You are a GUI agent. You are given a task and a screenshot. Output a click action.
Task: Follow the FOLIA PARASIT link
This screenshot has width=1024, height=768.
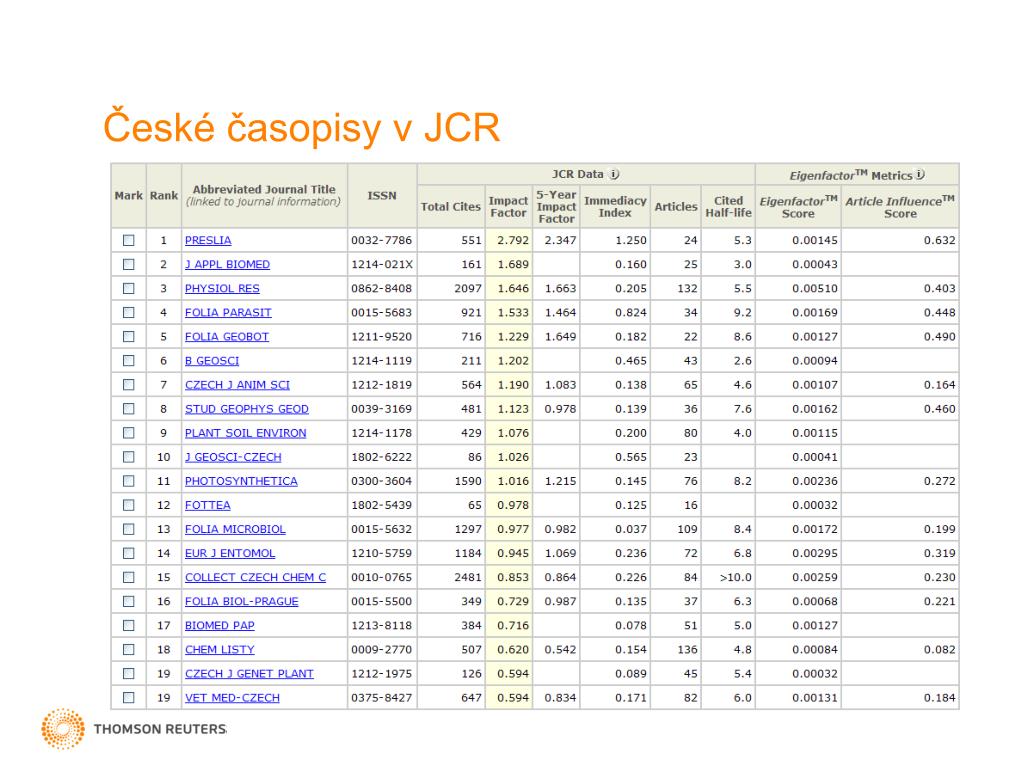coord(228,313)
